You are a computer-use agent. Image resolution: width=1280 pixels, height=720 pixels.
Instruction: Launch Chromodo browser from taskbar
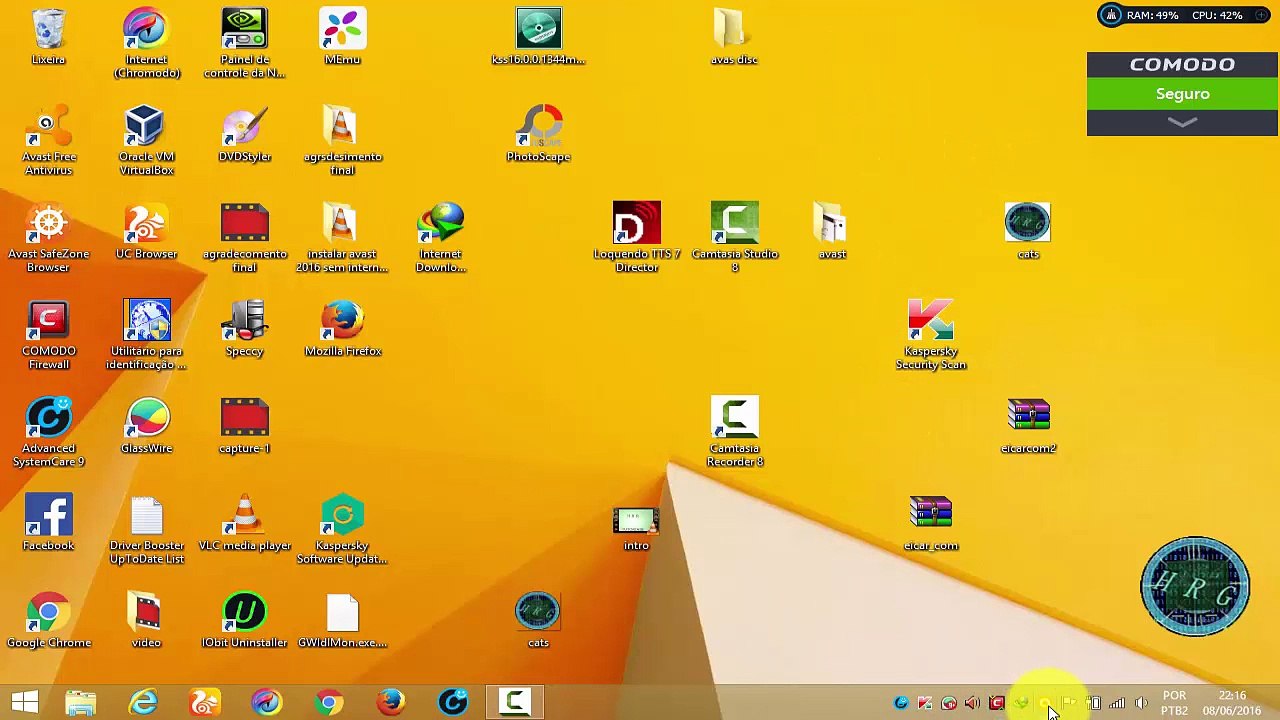pyautogui.click(x=267, y=703)
